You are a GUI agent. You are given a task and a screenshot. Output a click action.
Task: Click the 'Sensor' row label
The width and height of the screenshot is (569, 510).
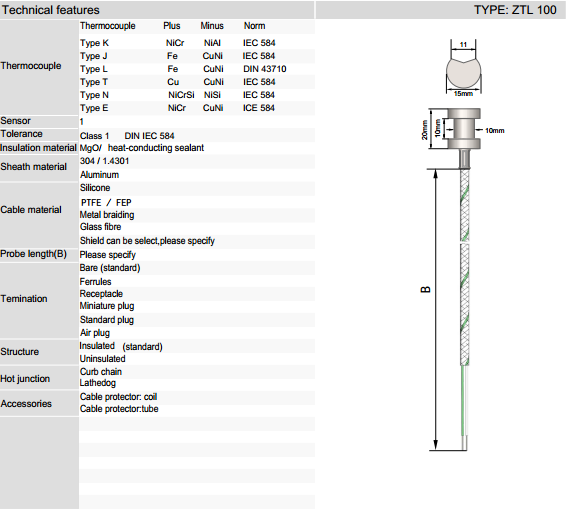point(16,121)
